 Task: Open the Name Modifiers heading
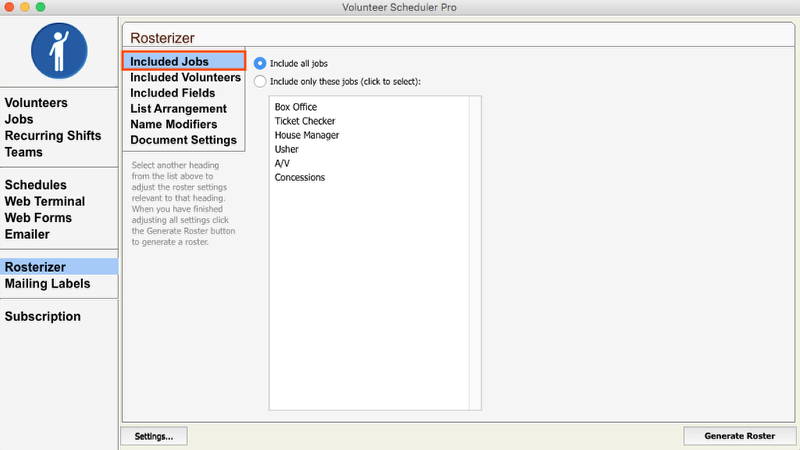click(x=173, y=124)
